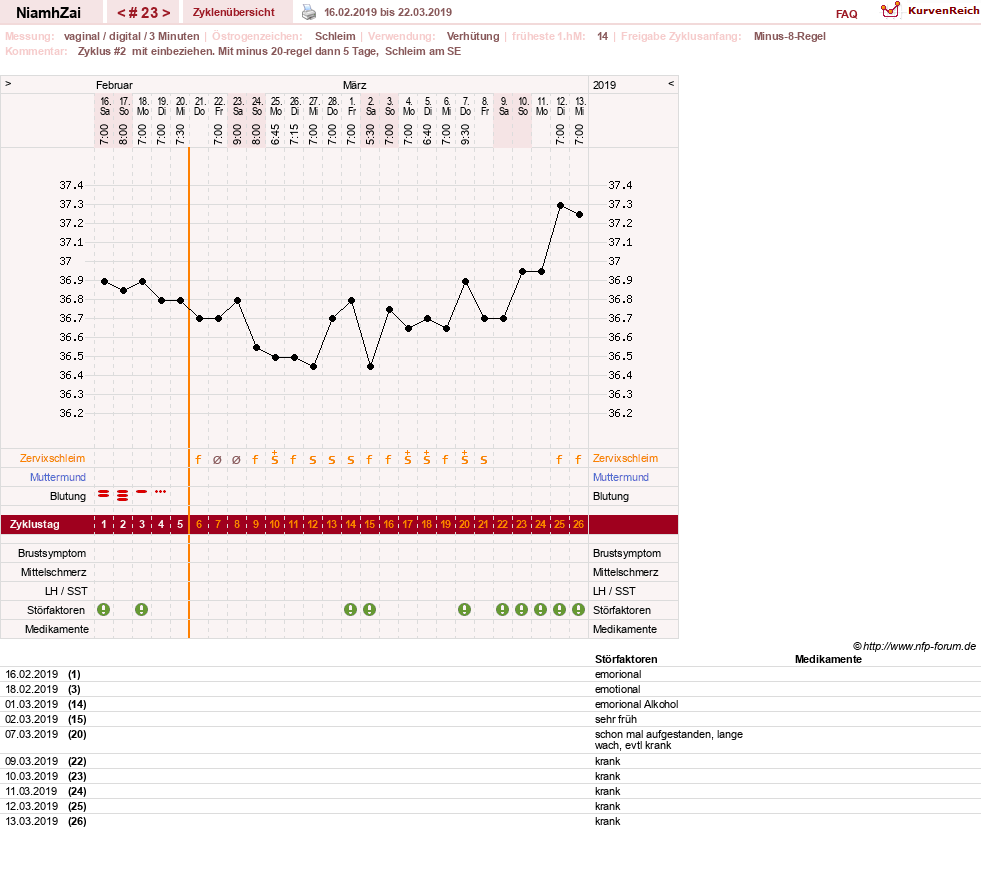Click mucus f symbol on cycle day 6
The height and width of the screenshot is (892, 981).
pos(198,460)
